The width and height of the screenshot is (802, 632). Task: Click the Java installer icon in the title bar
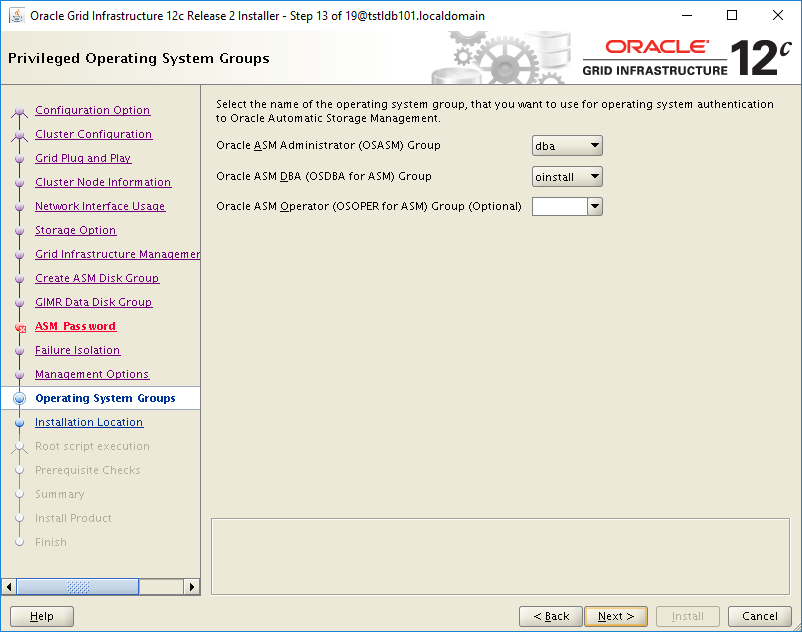[17, 15]
